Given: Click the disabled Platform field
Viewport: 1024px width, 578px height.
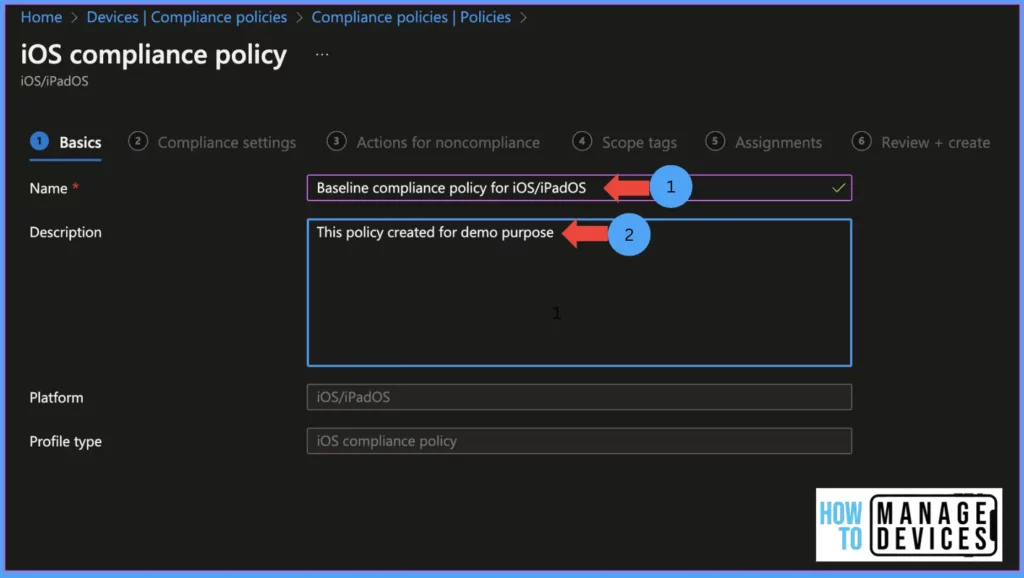Looking at the screenshot, I should [579, 397].
